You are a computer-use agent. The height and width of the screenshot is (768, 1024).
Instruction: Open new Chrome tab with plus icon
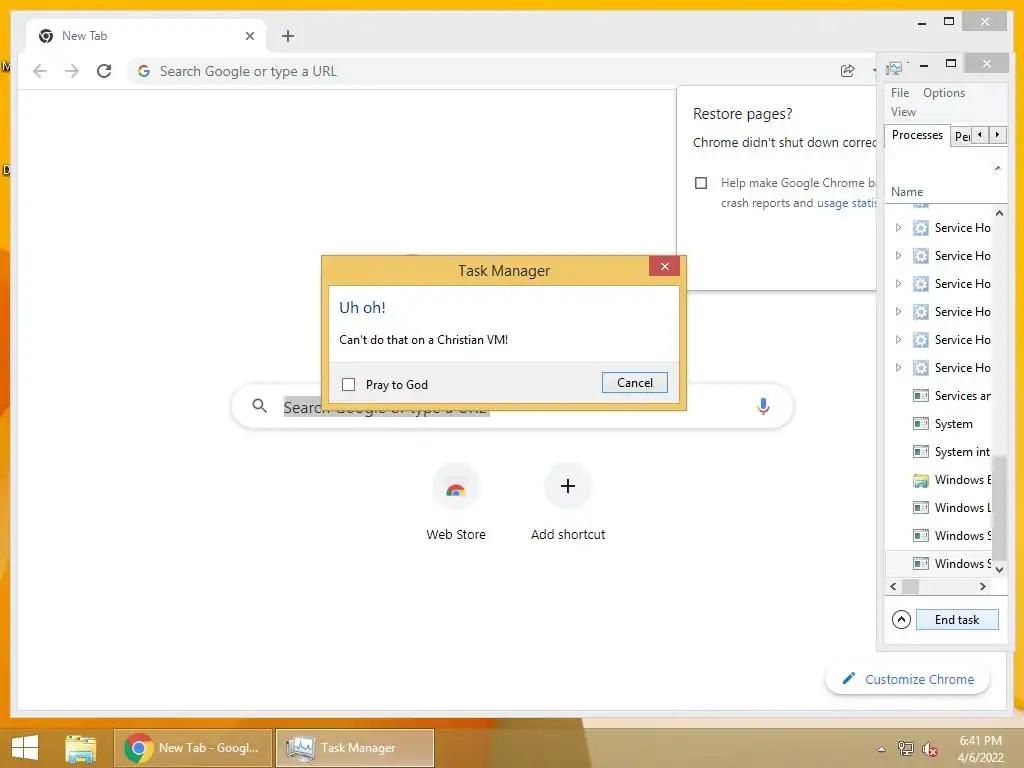coord(288,36)
